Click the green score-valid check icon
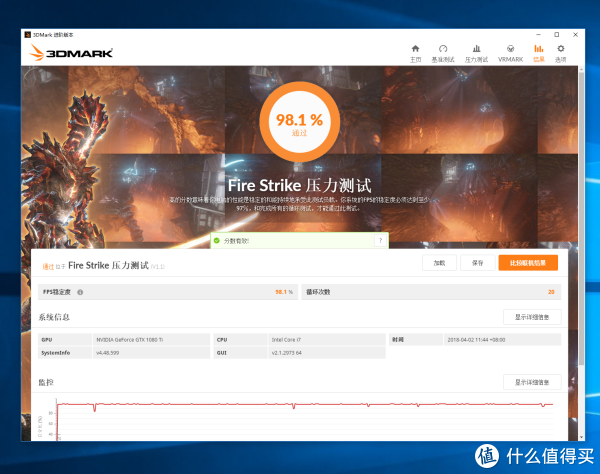600x474 pixels. point(217,241)
